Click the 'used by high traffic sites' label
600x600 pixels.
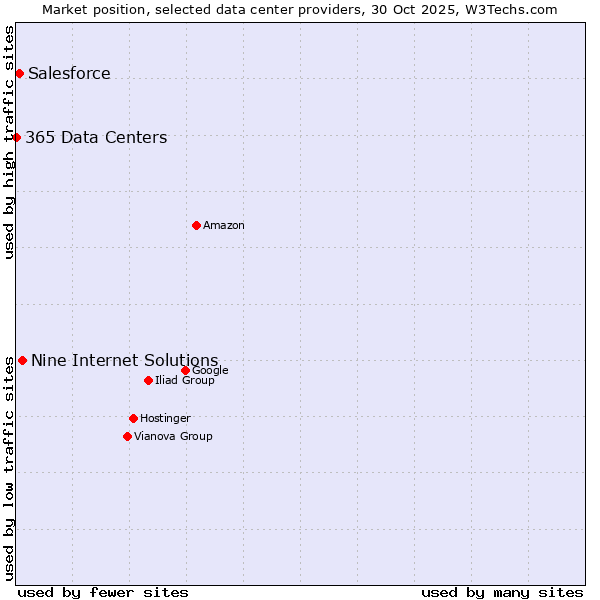9,142
